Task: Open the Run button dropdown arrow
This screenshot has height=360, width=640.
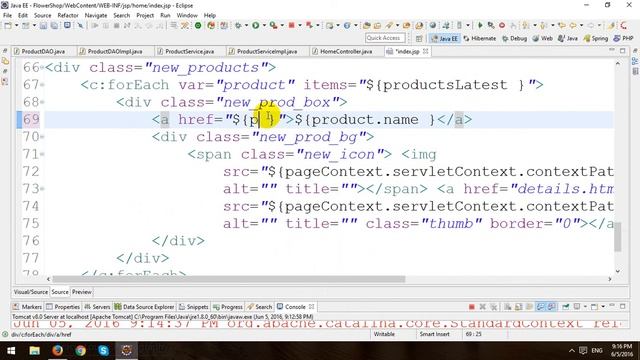Action: (x=264, y=25)
